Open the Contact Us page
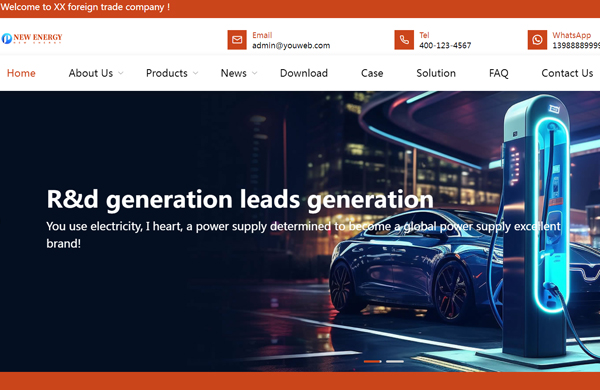600x390 pixels. click(567, 73)
